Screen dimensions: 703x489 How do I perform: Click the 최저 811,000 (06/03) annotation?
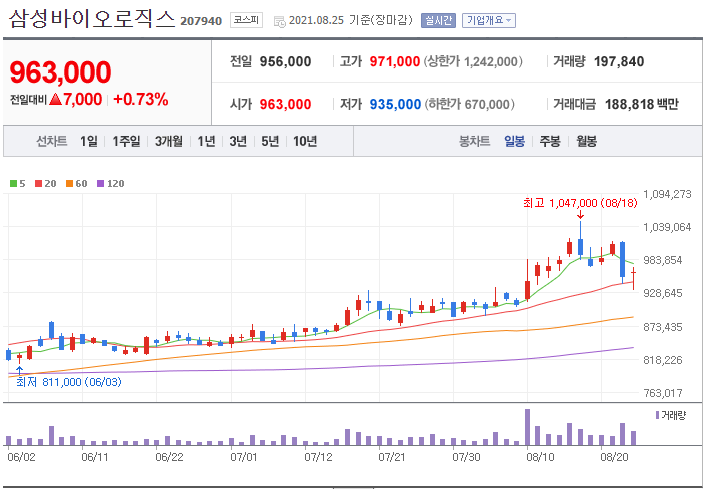(69, 382)
